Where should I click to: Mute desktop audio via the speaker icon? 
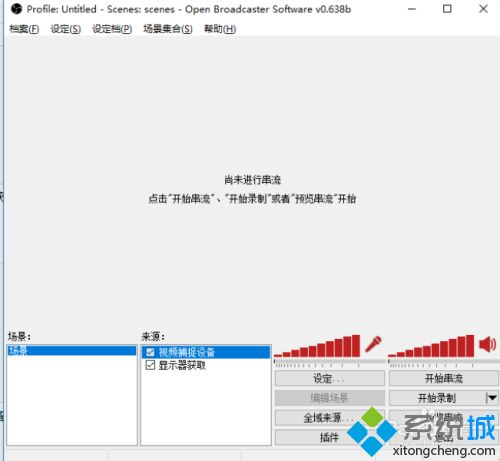[x=488, y=344]
